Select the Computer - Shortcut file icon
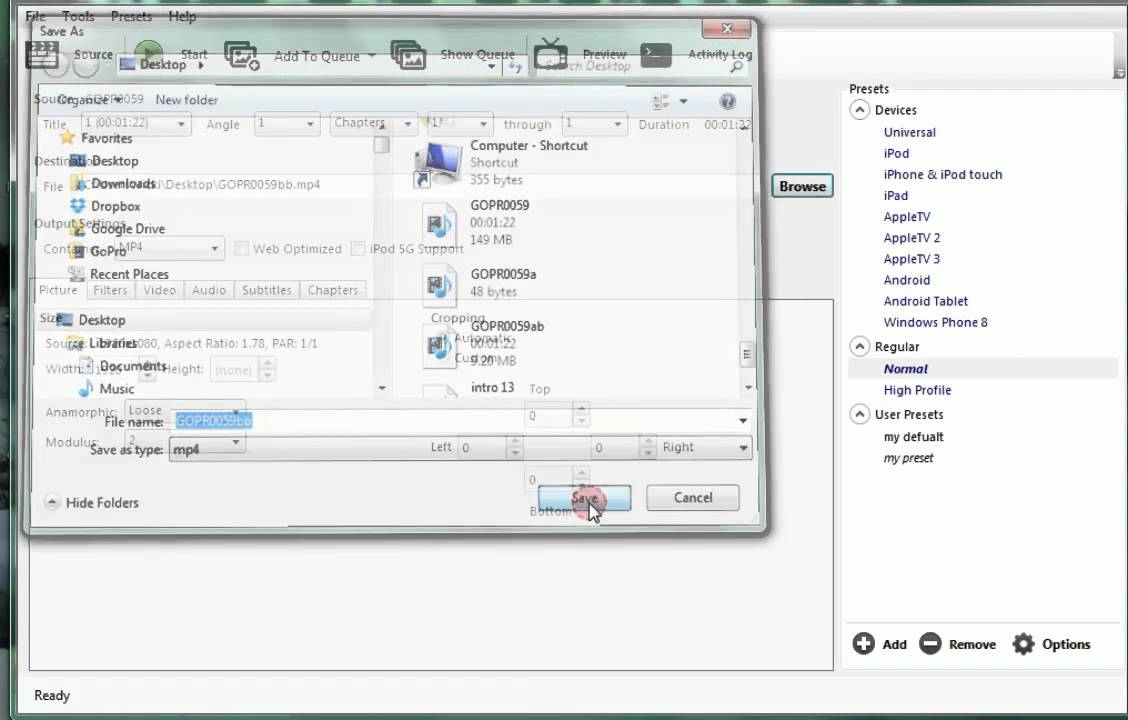The image size is (1128, 720). point(438,164)
